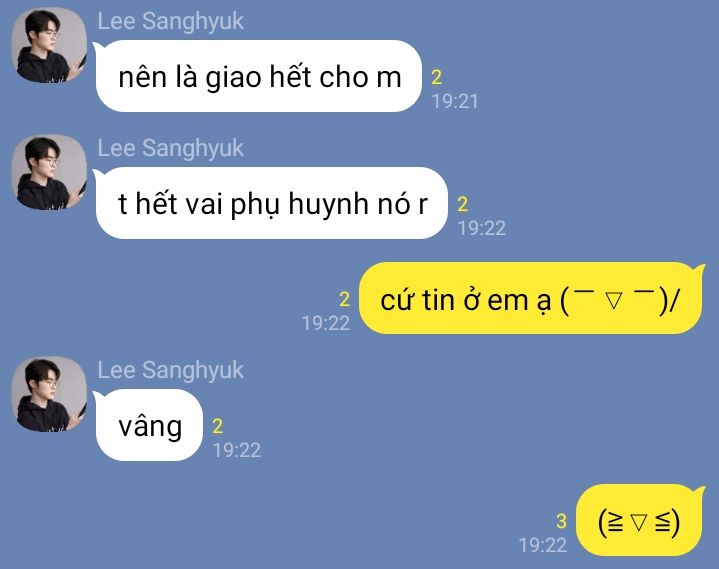
Task: Tap the yellow bubble "cứ tin ở em ạ"
Action: (531, 298)
